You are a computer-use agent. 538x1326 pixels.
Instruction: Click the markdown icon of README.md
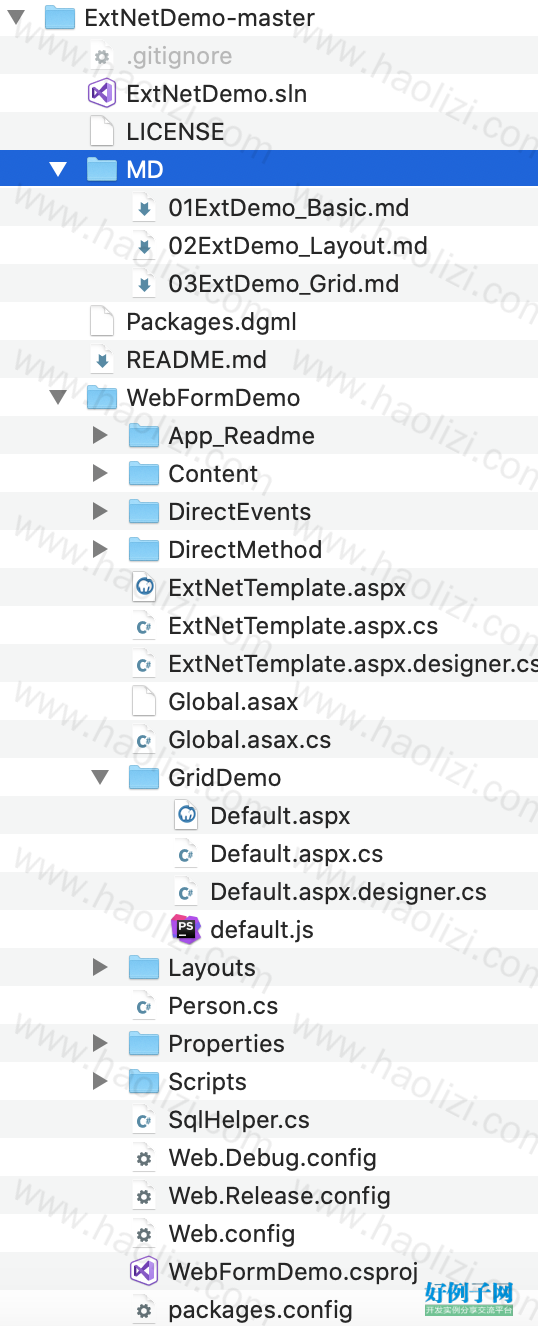(x=102, y=360)
